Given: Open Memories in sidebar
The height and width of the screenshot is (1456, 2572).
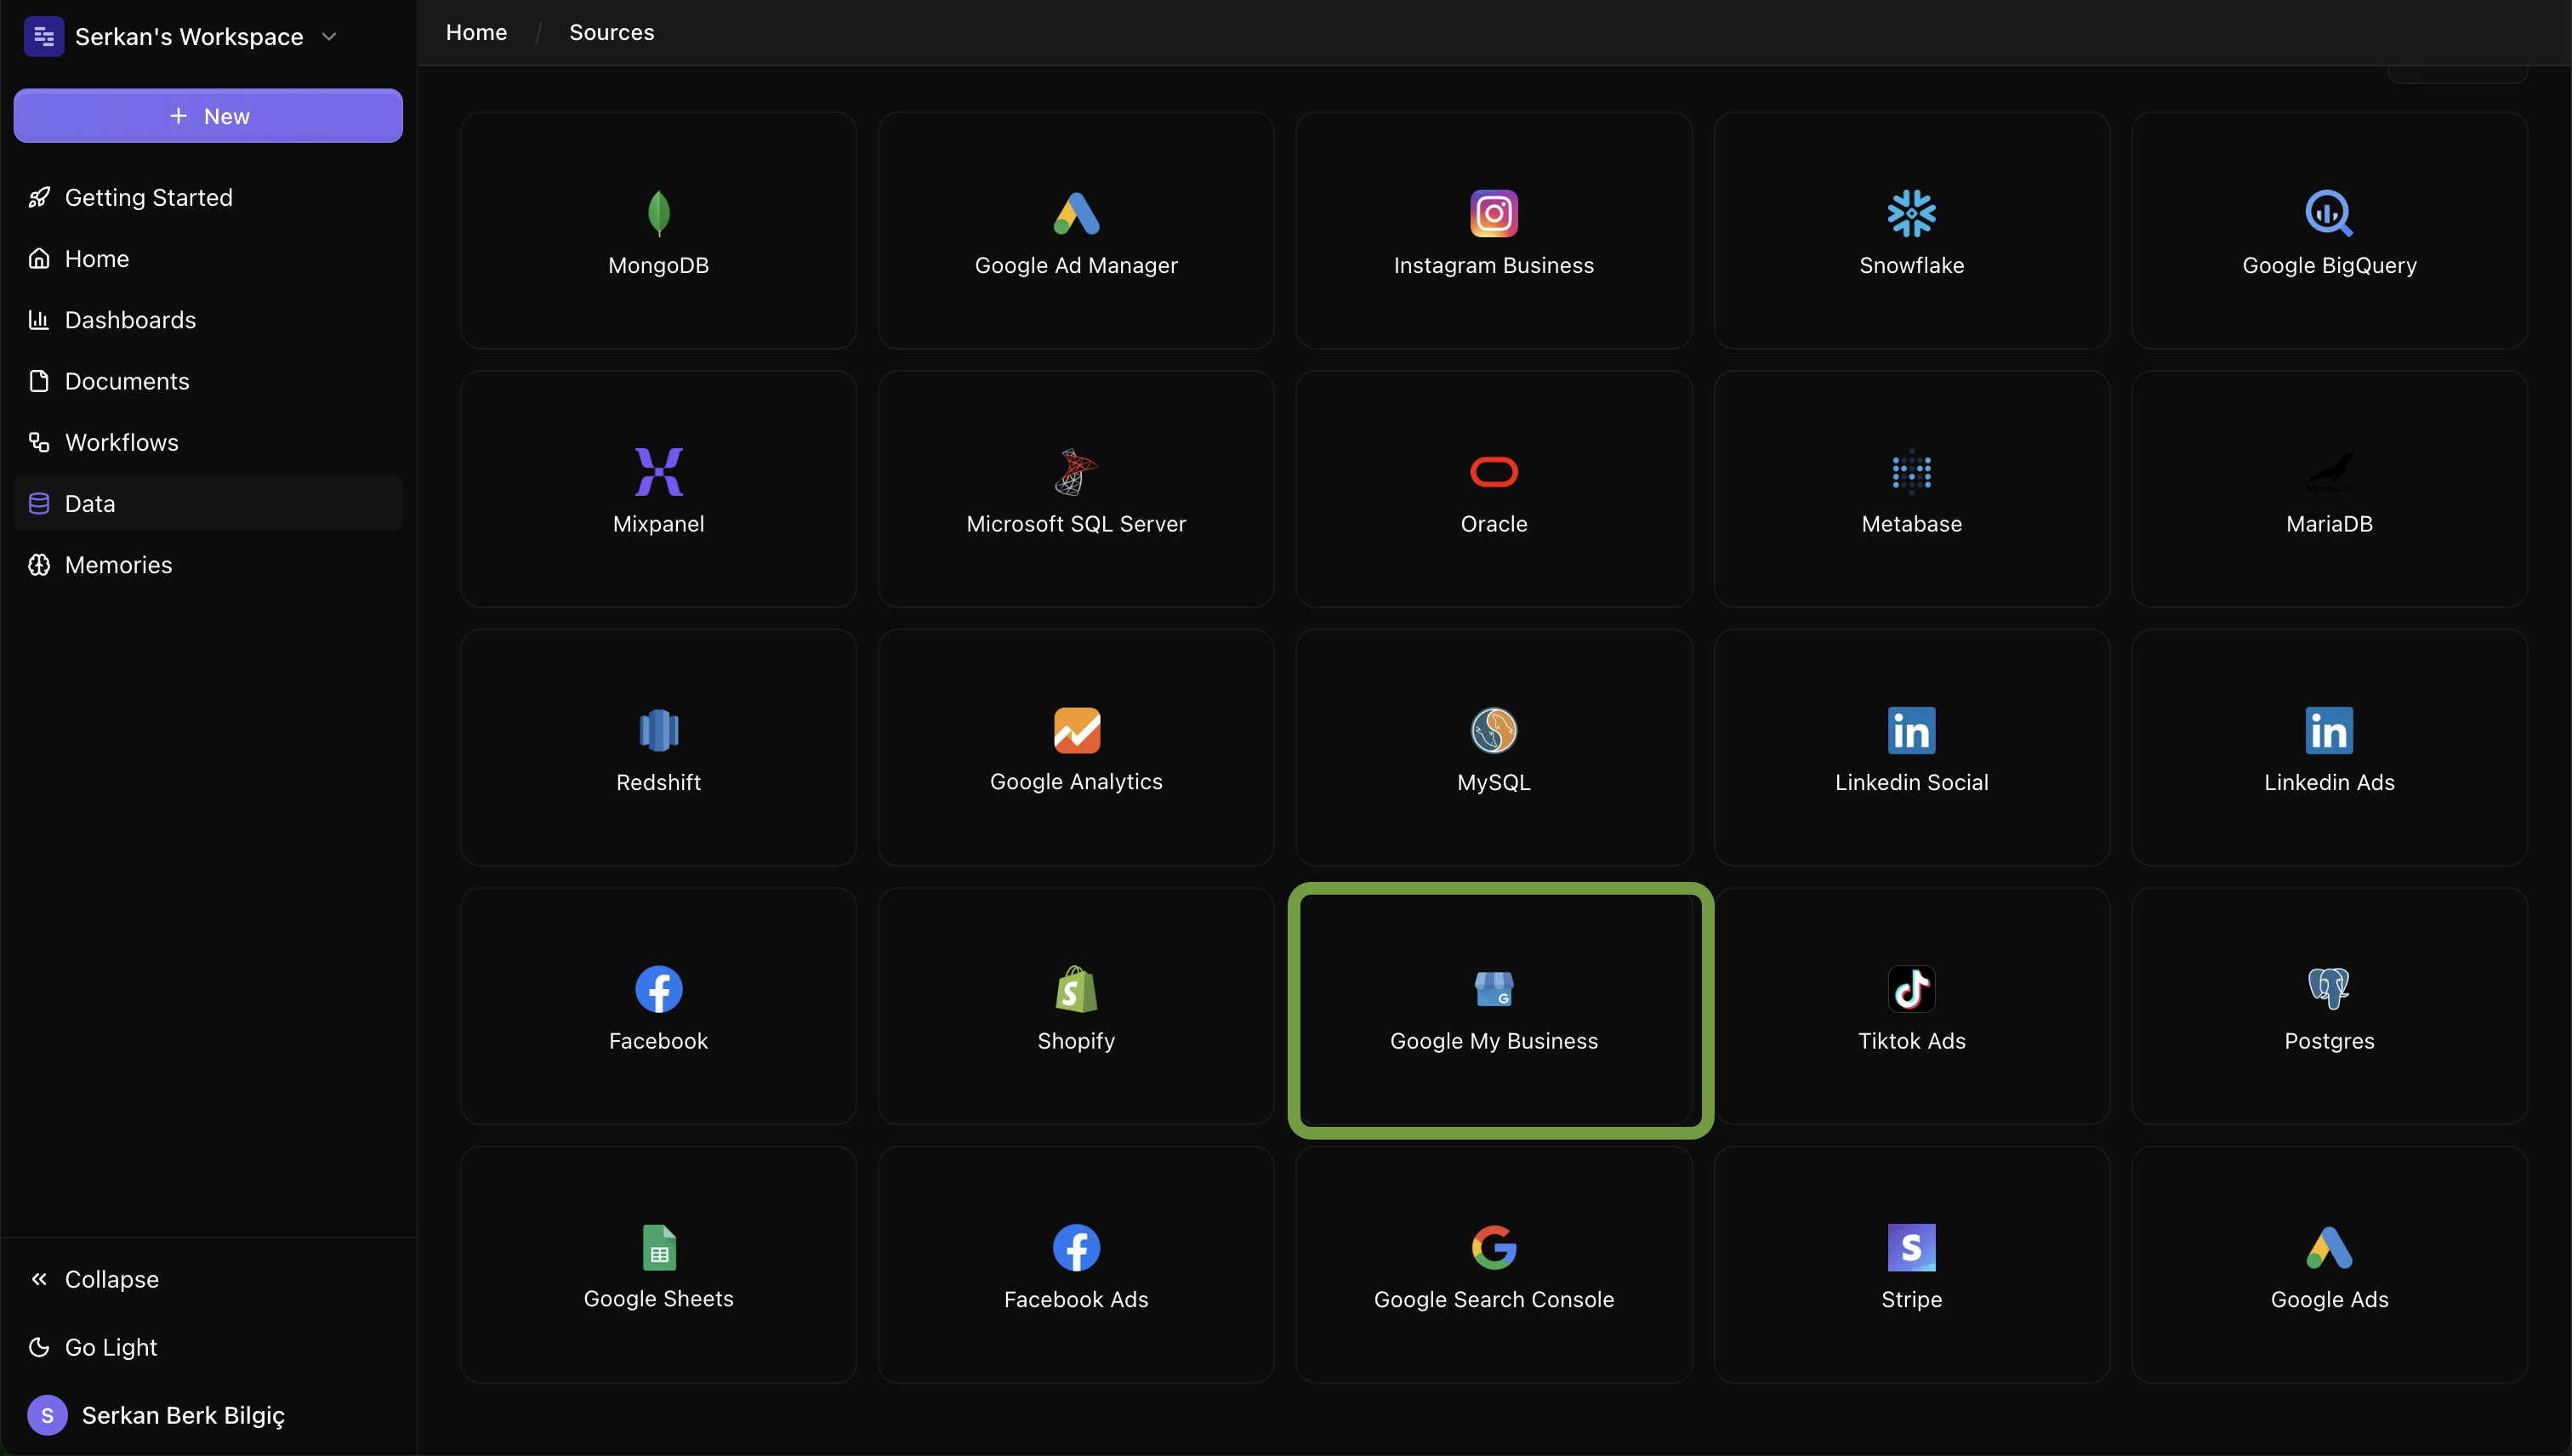Looking at the screenshot, I should tap(208, 564).
